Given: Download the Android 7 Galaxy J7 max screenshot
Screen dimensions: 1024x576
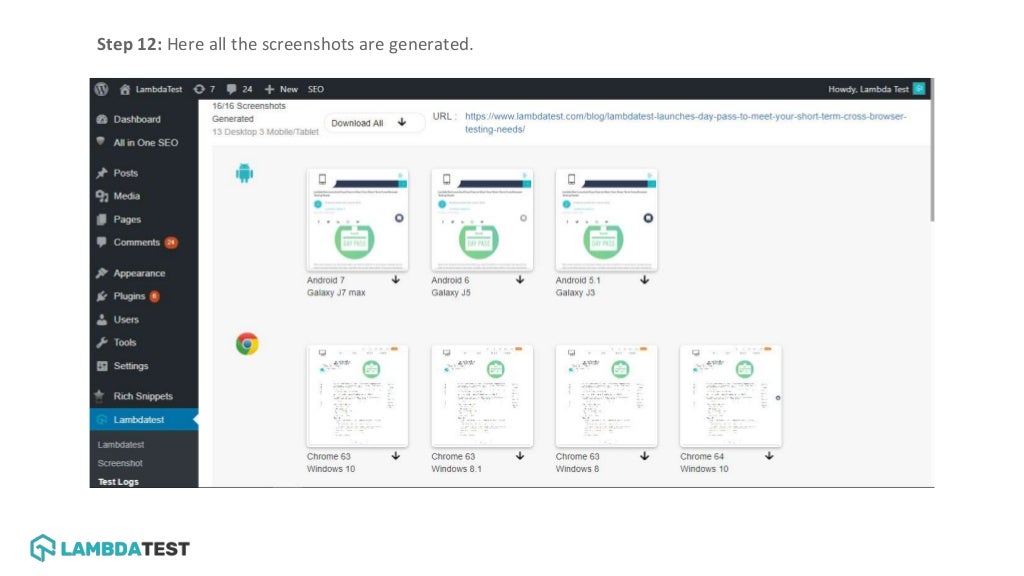Looking at the screenshot, I should coord(396,280).
